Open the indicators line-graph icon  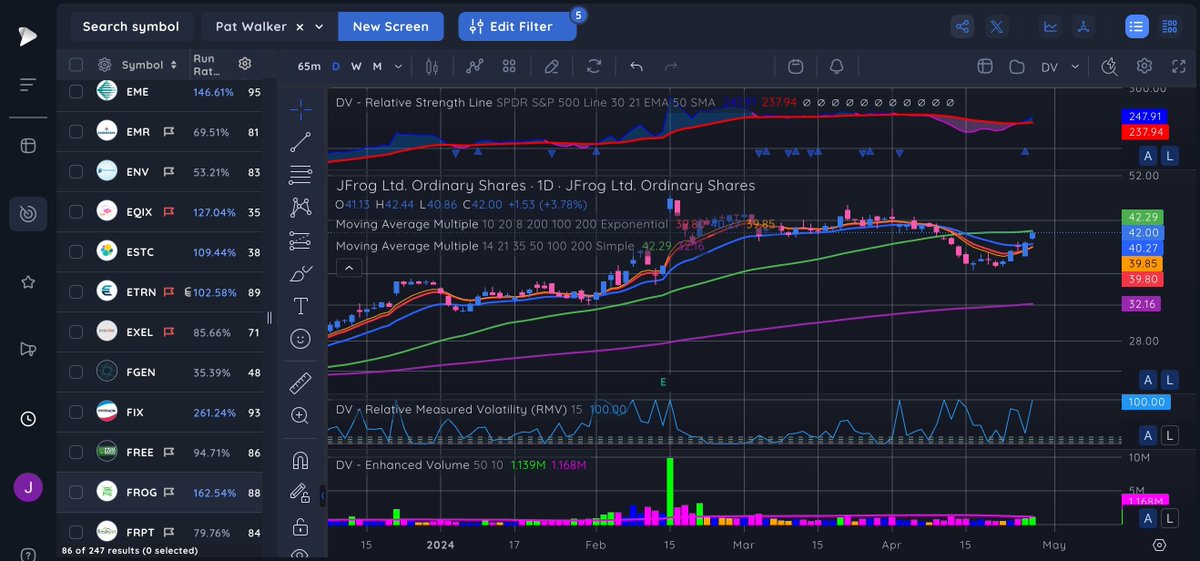point(475,66)
